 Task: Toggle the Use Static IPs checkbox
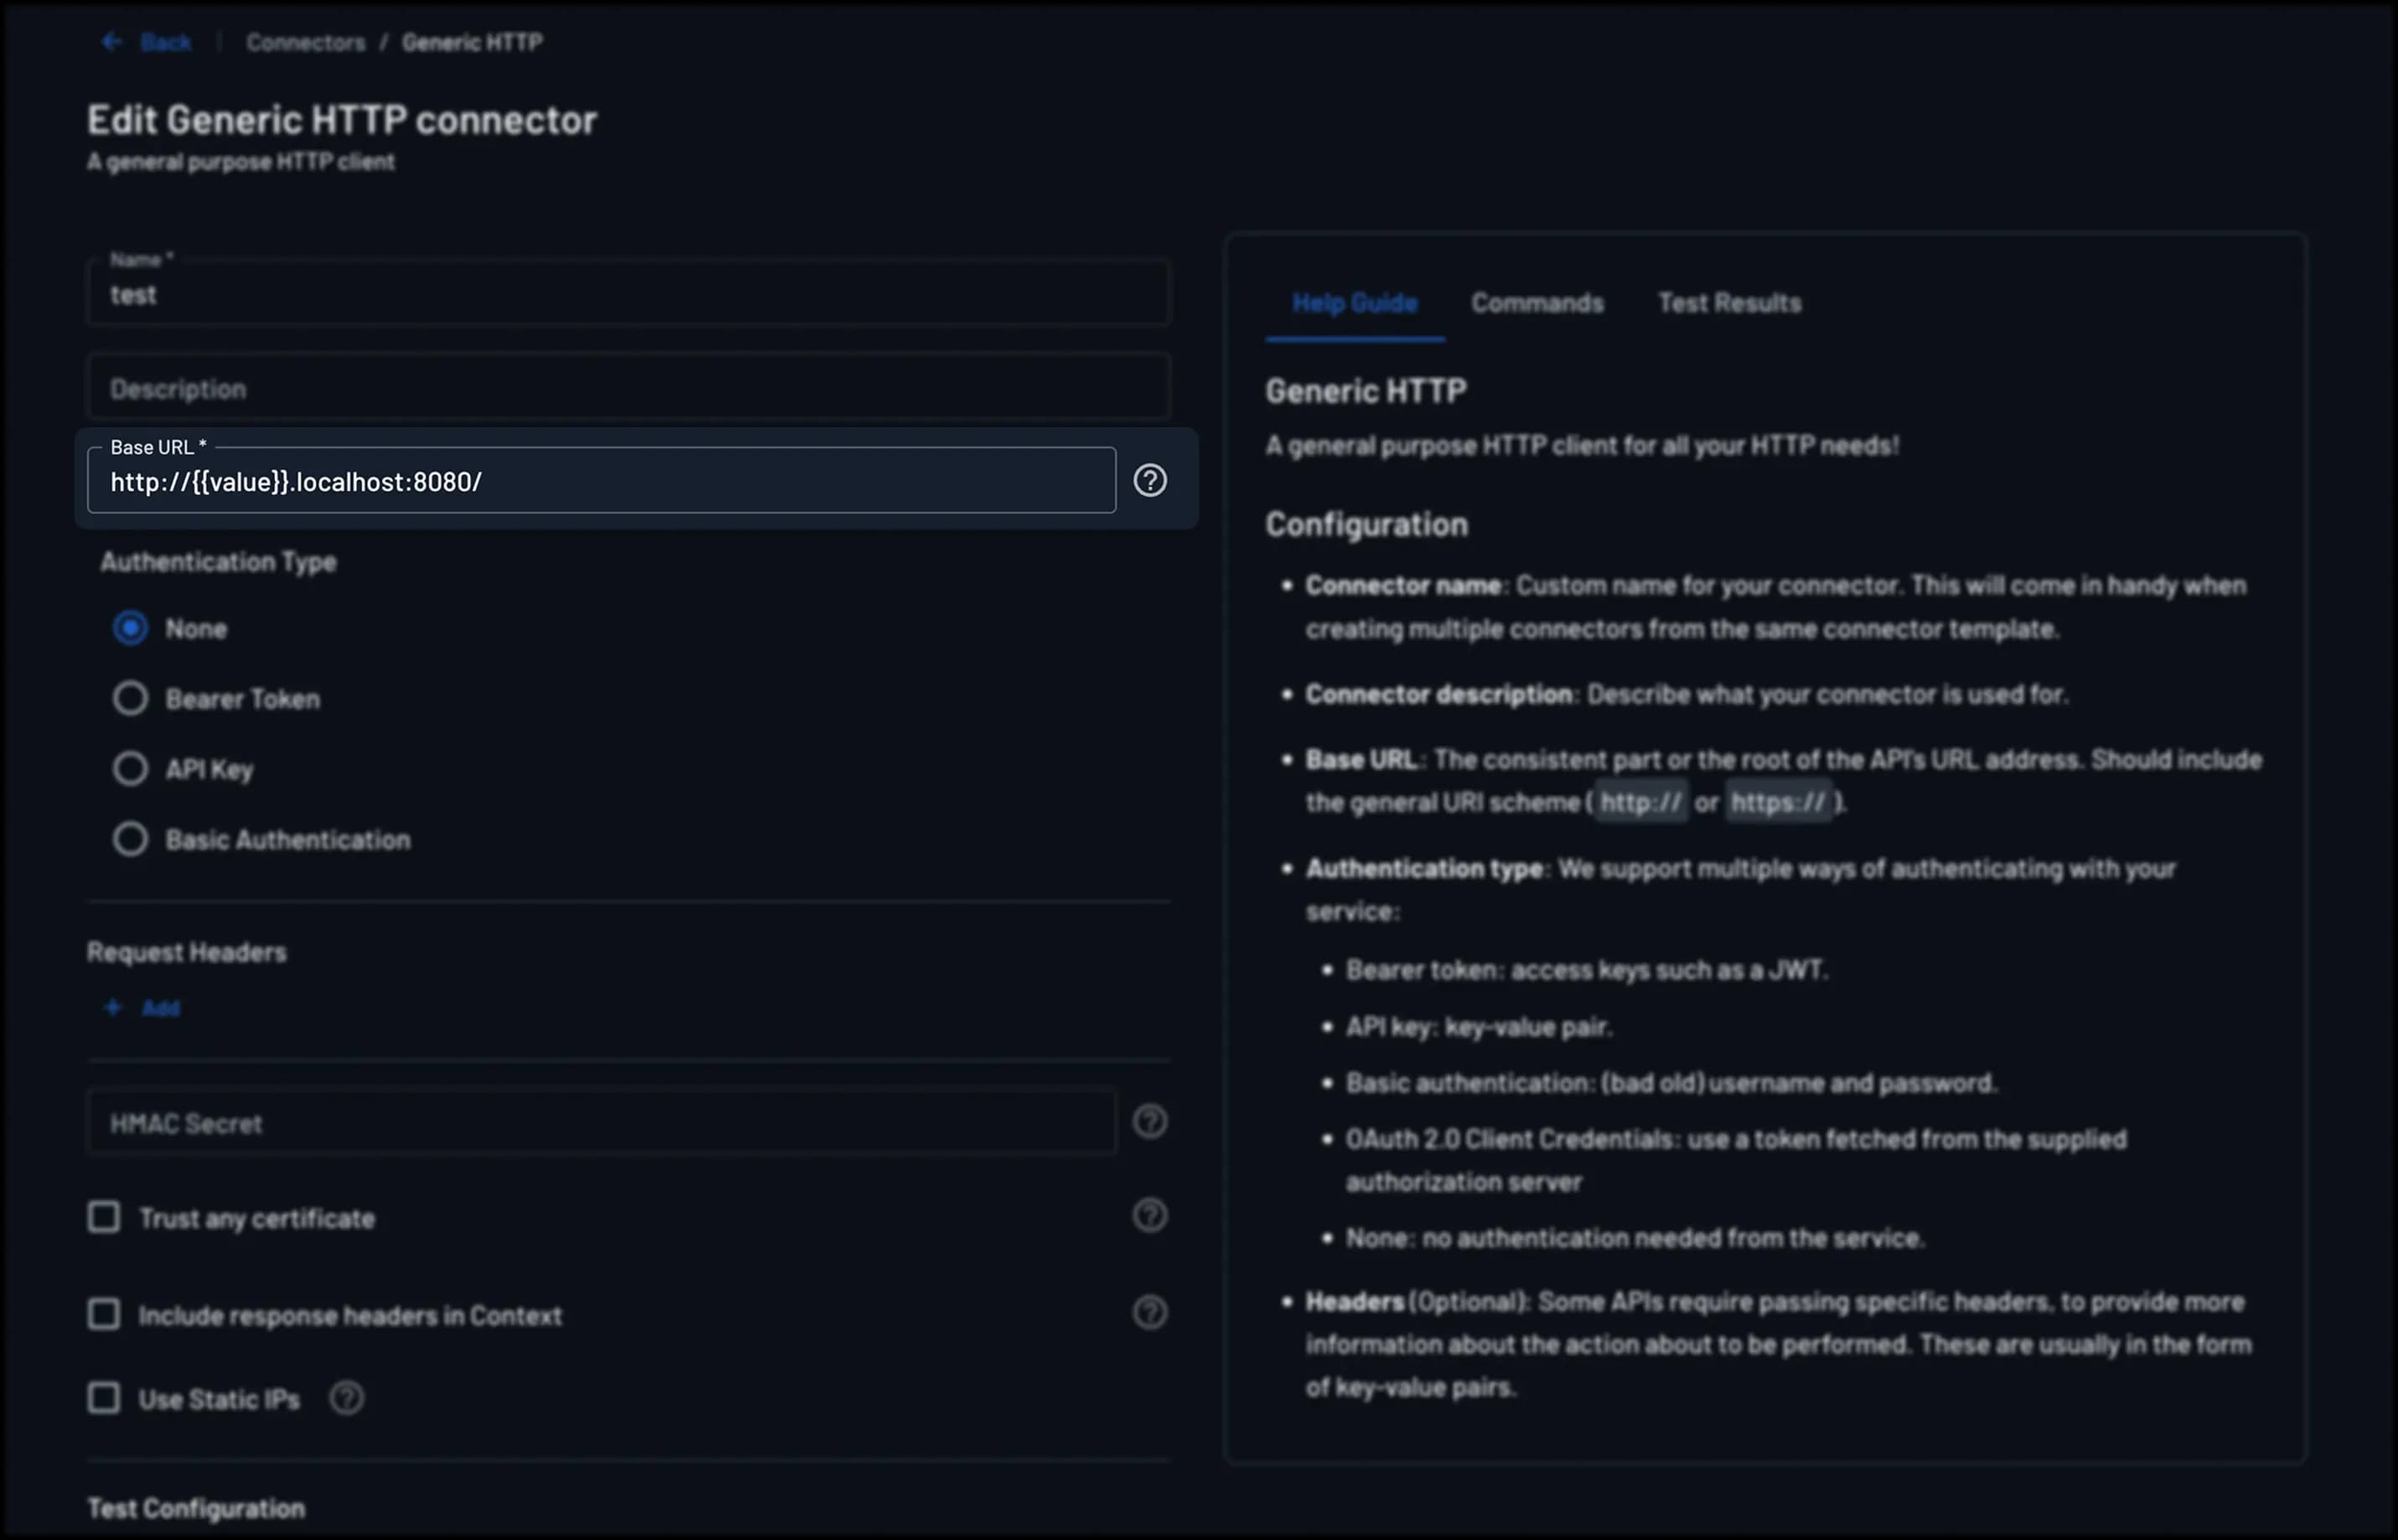[104, 1398]
